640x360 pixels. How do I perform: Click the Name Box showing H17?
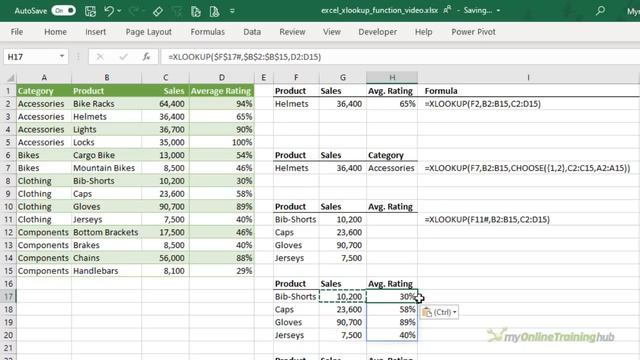coord(30,57)
